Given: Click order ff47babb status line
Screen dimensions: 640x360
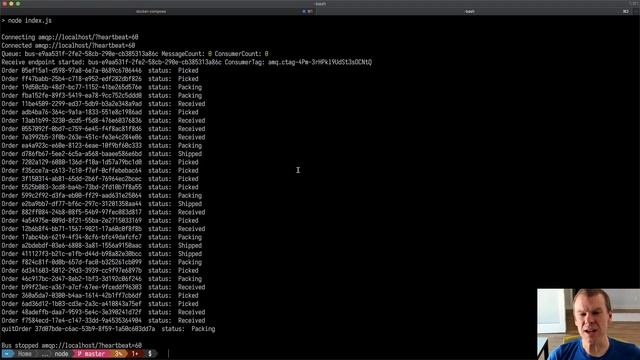Looking at the screenshot, I should tap(100, 79).
